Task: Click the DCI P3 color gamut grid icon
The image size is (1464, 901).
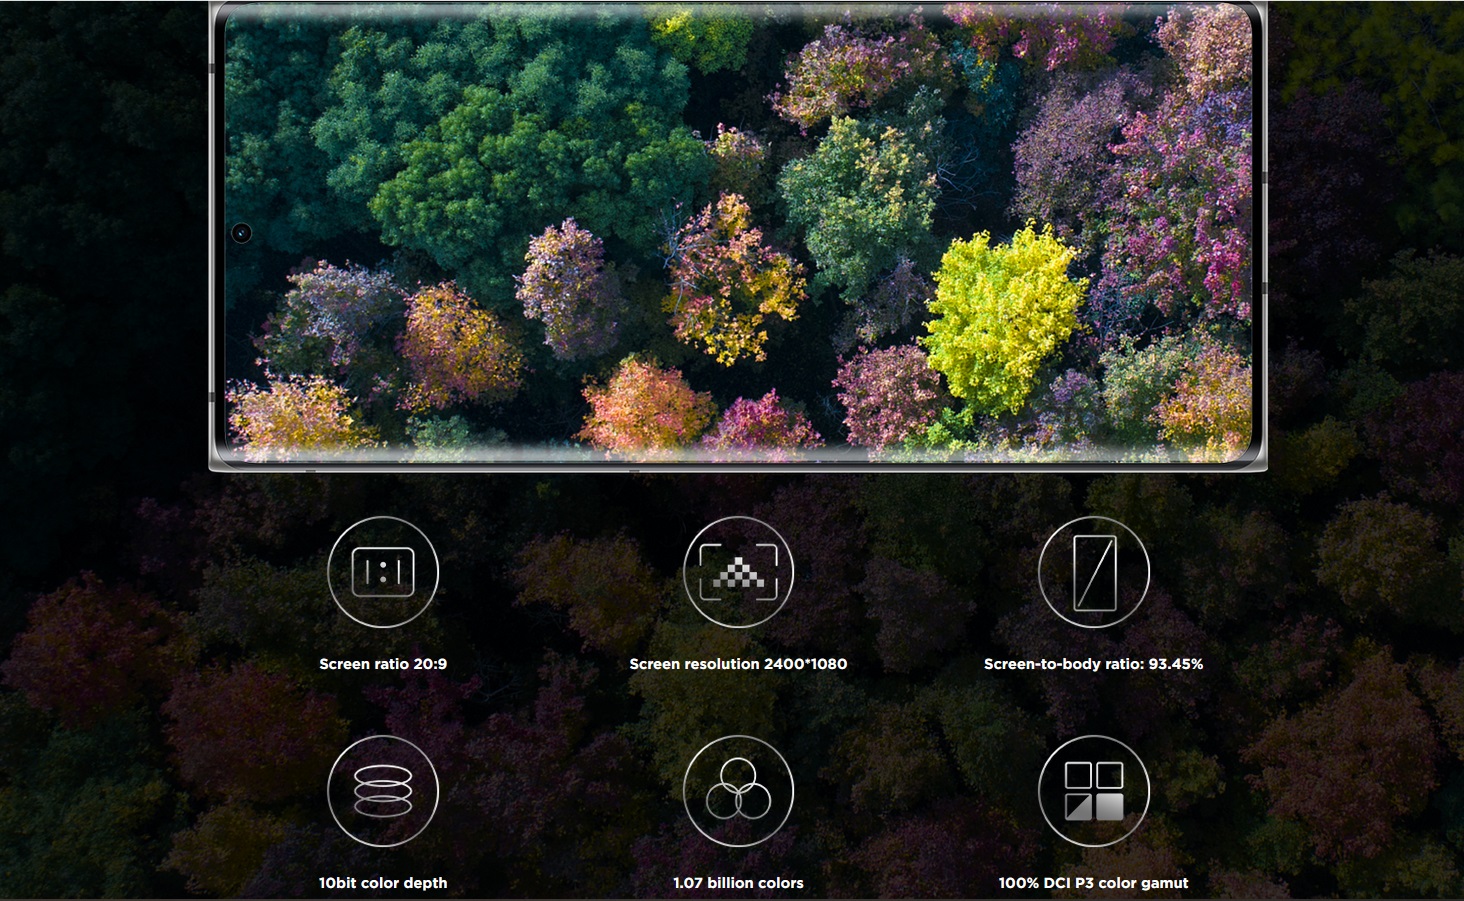Action: (1094, 791)
